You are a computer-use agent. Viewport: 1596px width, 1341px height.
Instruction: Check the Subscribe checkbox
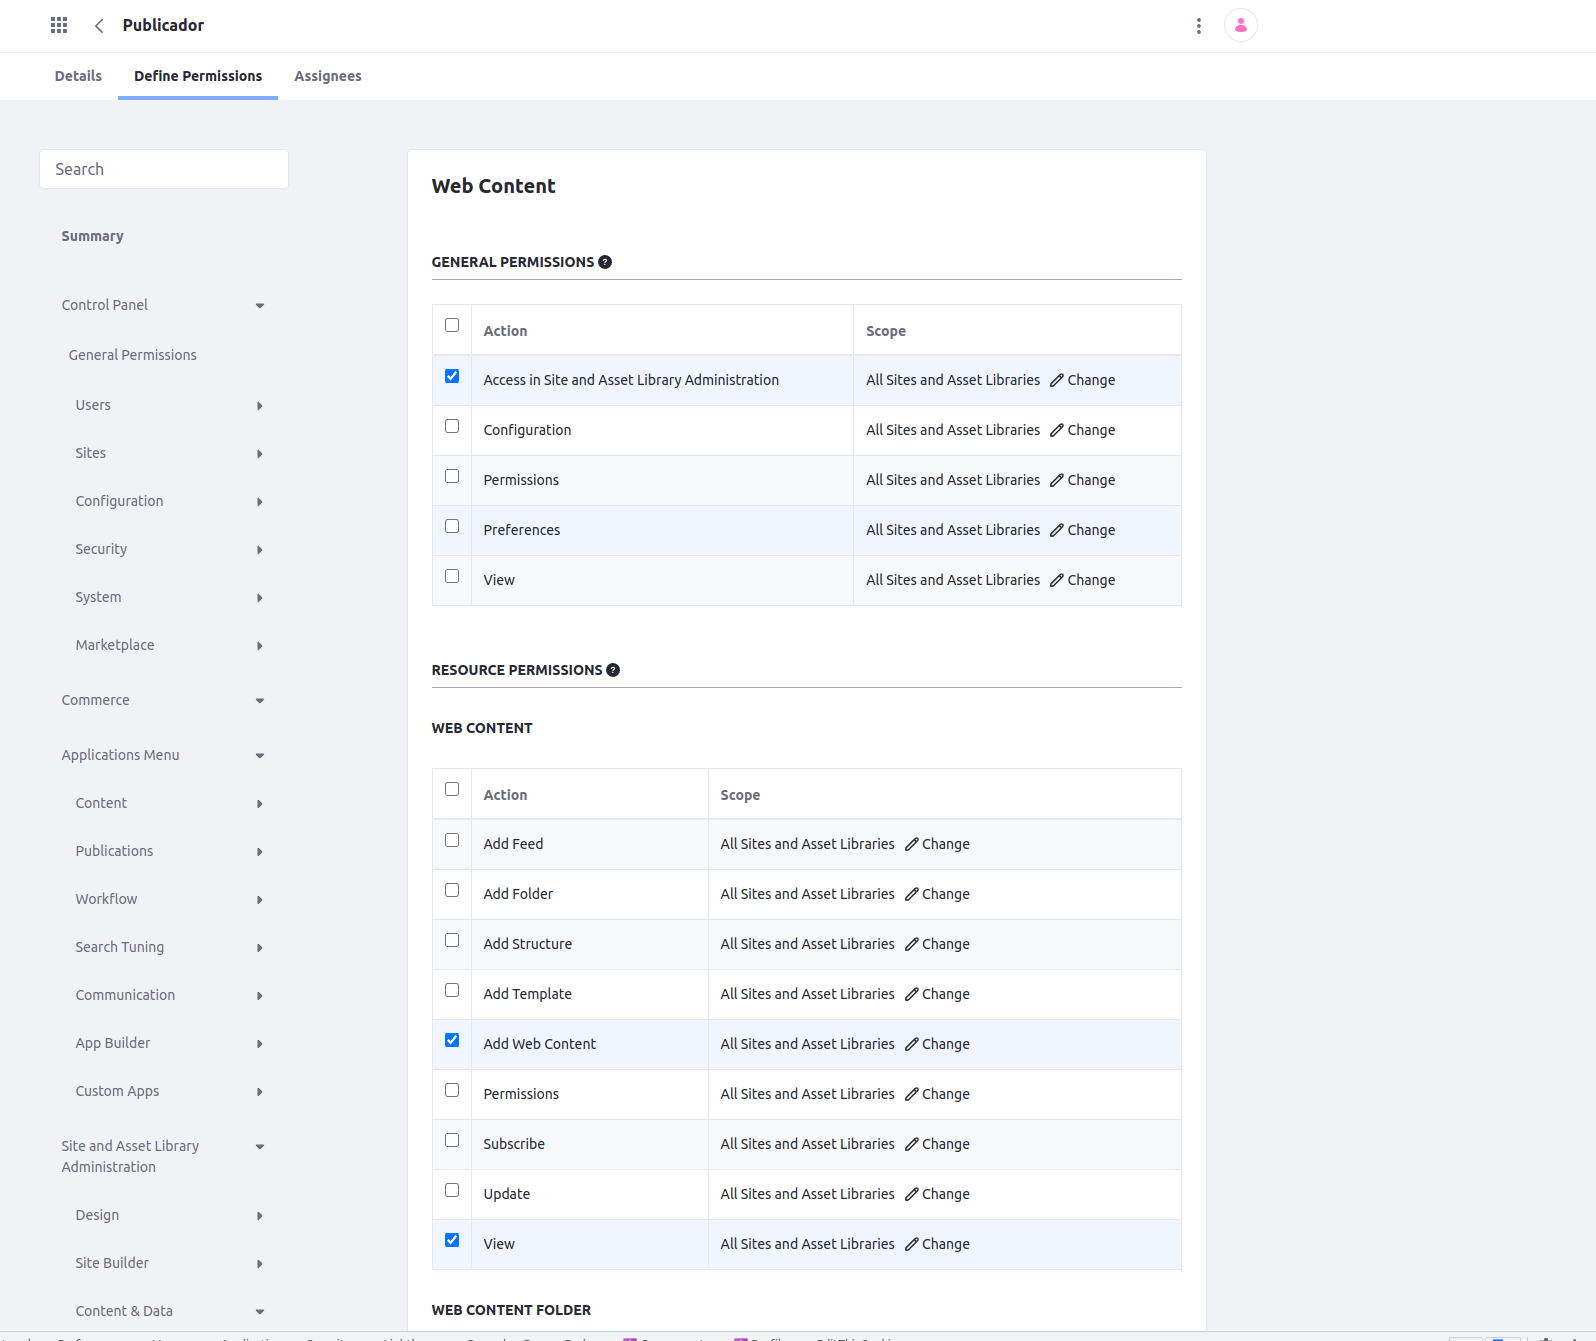point(452,1140)
